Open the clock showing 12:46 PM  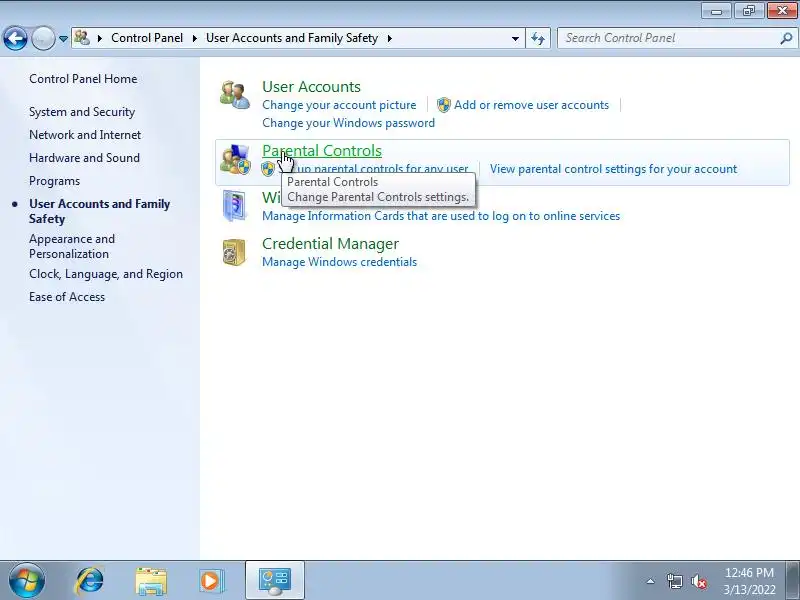click(x=749, y=581)
